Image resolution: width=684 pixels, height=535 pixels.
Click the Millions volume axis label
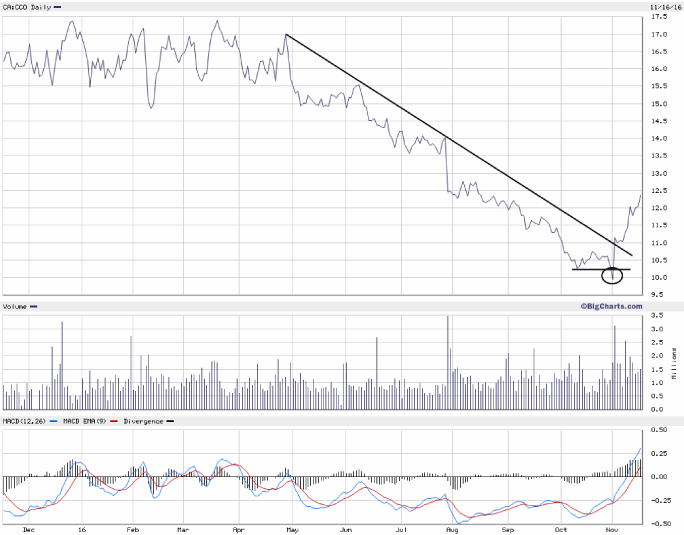(673, 362)
